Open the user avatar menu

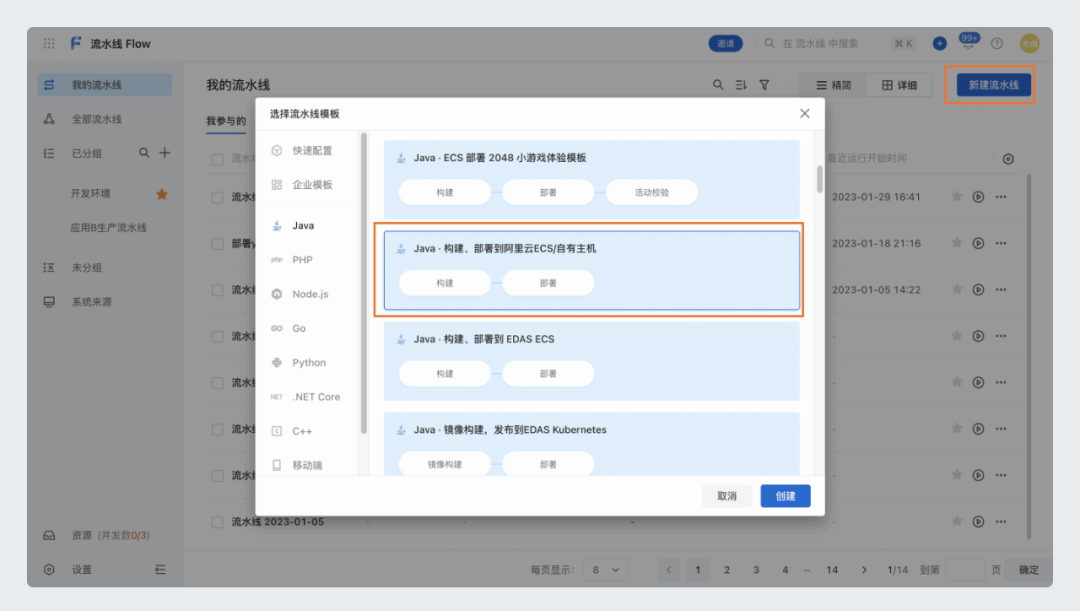pyautogui.click(x=1030, y=43)
